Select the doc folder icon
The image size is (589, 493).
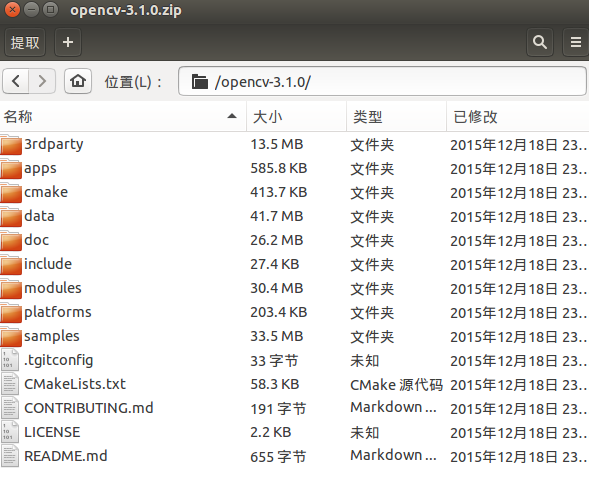tap(11, 241)
